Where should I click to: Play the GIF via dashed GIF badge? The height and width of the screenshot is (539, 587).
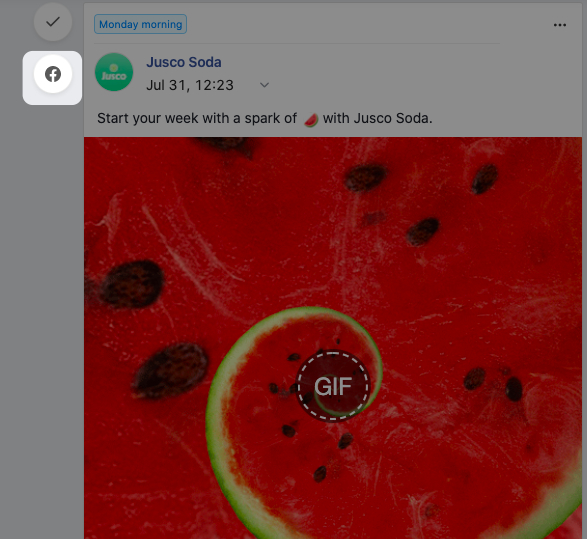click(x=333, y=386)
